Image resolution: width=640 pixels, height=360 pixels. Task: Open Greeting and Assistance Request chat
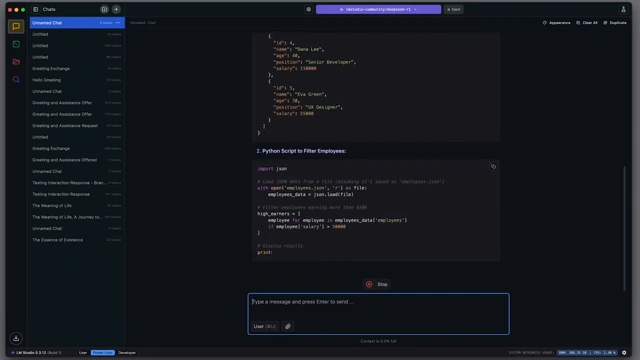pos(77,126)
